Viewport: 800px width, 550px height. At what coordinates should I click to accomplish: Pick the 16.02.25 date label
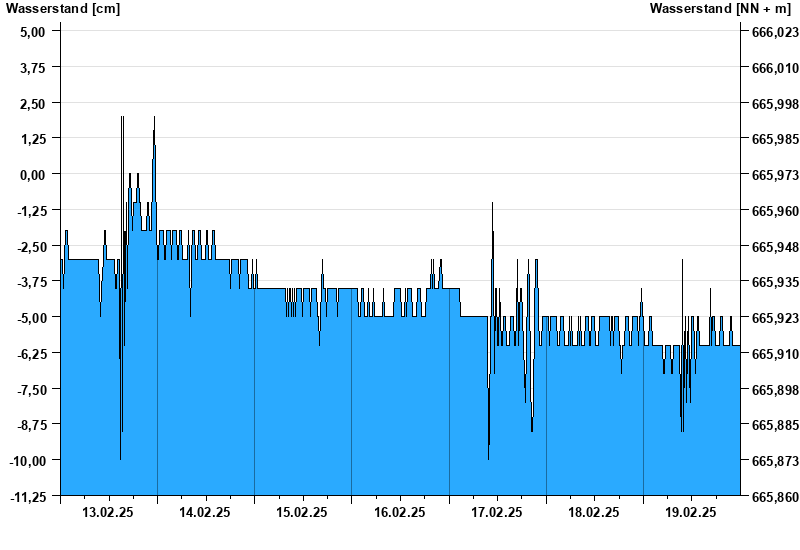(x=399, y=513)
